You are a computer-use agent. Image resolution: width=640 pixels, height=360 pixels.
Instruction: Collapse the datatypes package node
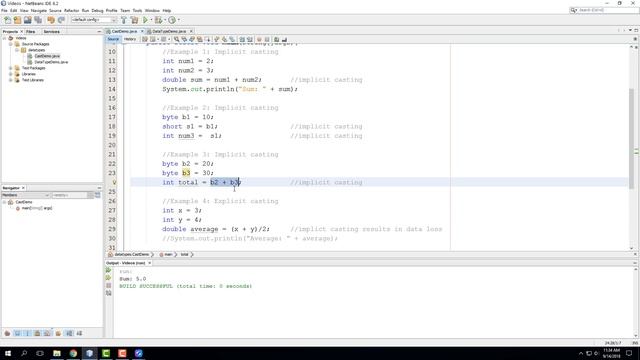coord(17,50)
